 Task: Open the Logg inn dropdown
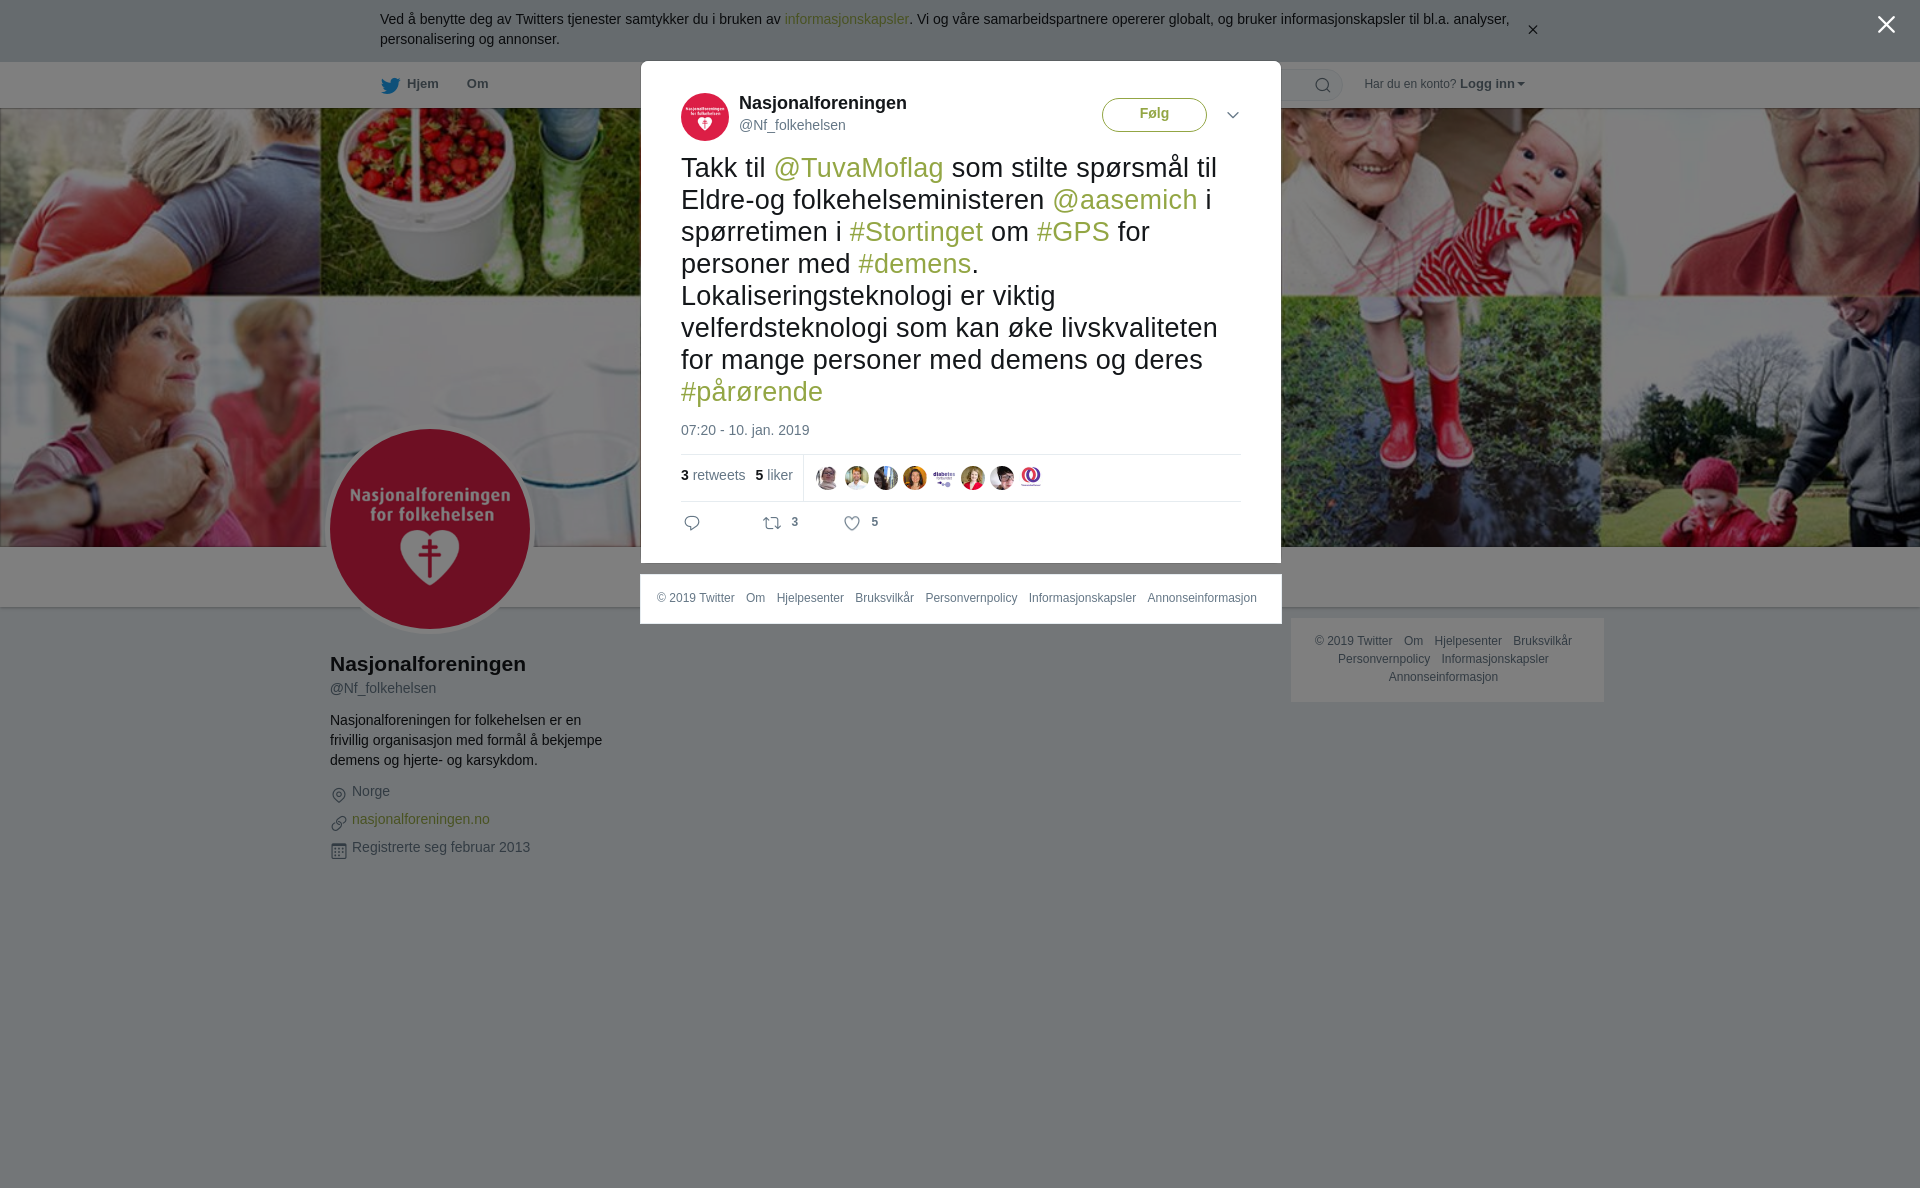1492,84
